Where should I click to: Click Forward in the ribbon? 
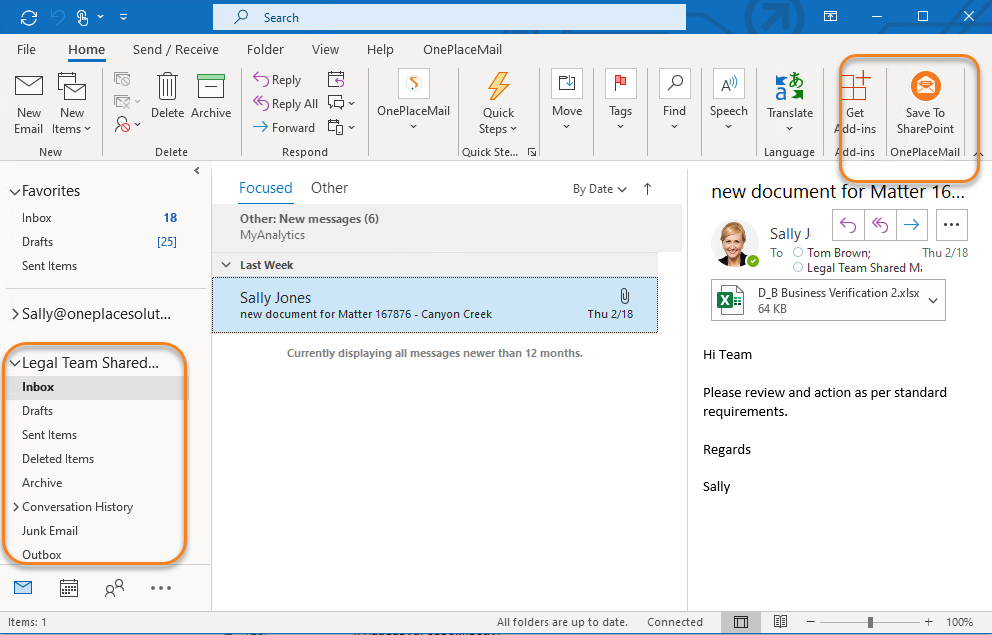[283, 127]
